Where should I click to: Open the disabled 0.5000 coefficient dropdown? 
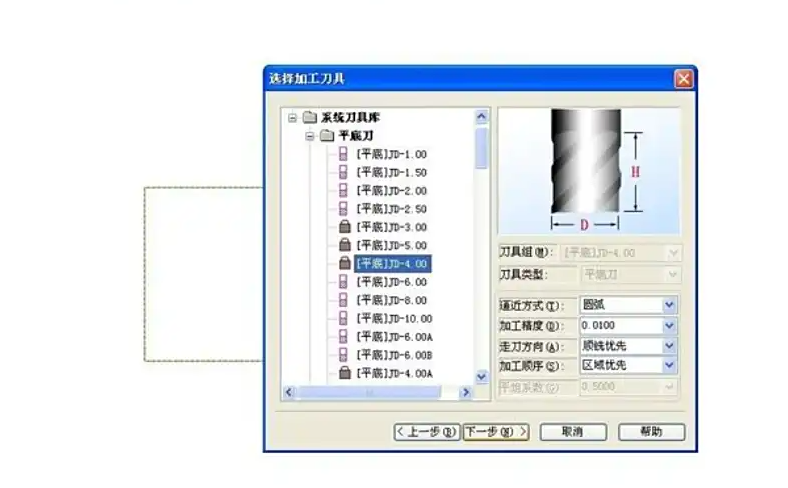[669, 386]
